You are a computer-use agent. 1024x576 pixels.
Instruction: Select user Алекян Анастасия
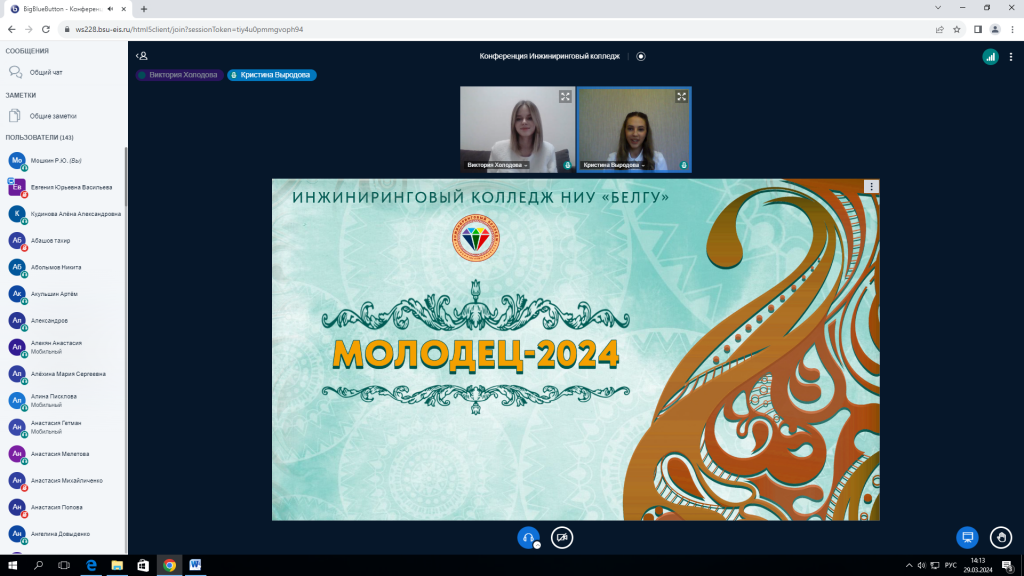point(63,347)
